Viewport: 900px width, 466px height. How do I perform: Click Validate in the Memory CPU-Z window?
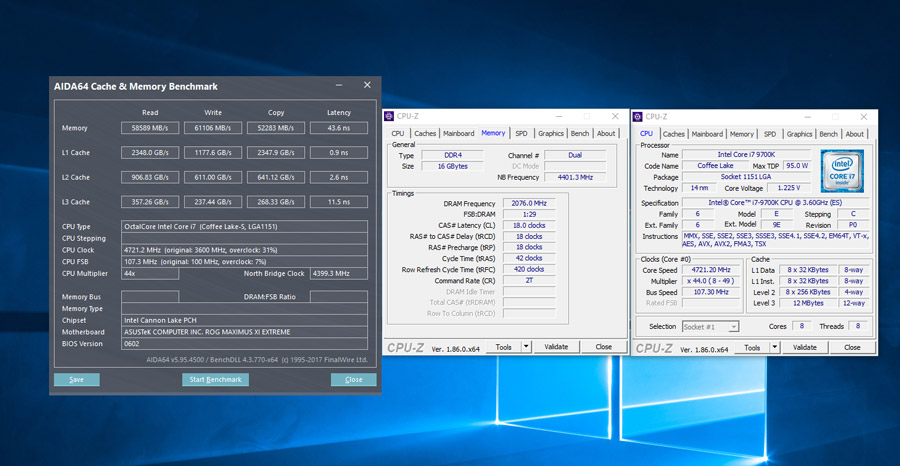[x=556, y=347]
